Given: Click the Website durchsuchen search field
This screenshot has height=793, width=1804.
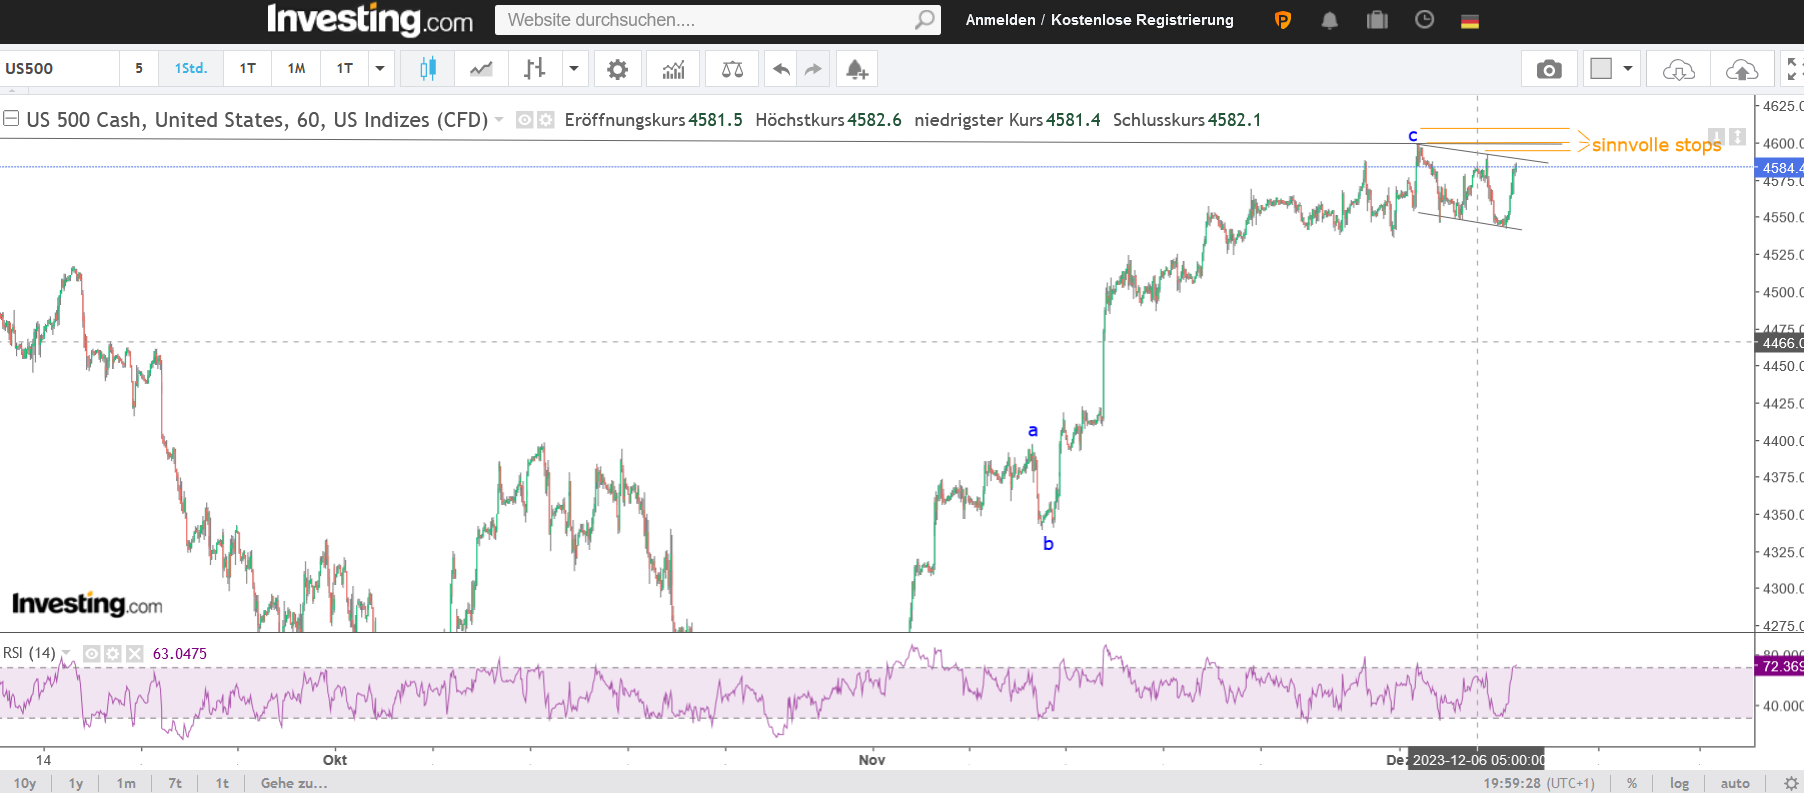Looking at the screenshot, I should (717, 20).
